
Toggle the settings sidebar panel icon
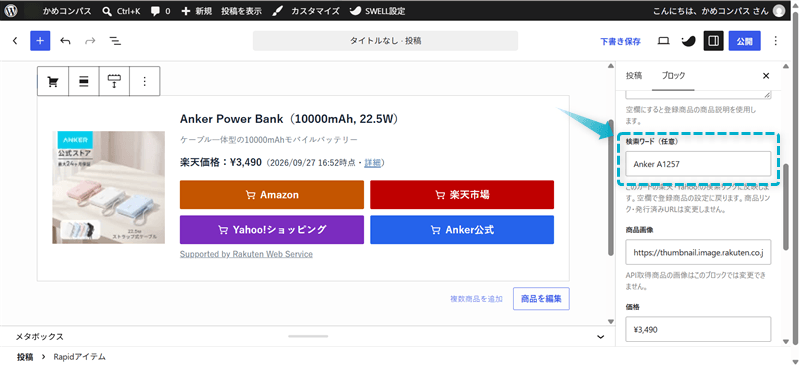click(713, 41)
